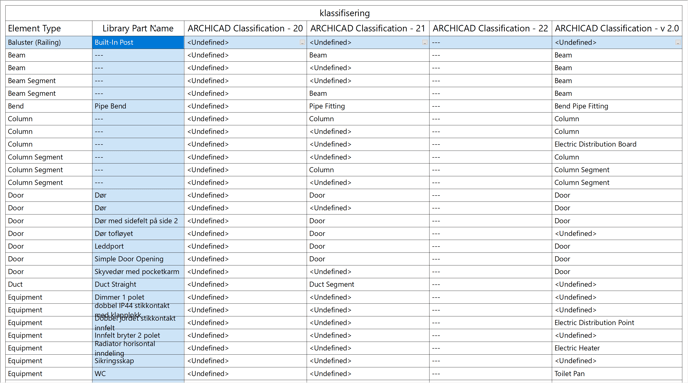Click the Leddport library part cell
The image size is (688, 383).
[x=138, y=246]
